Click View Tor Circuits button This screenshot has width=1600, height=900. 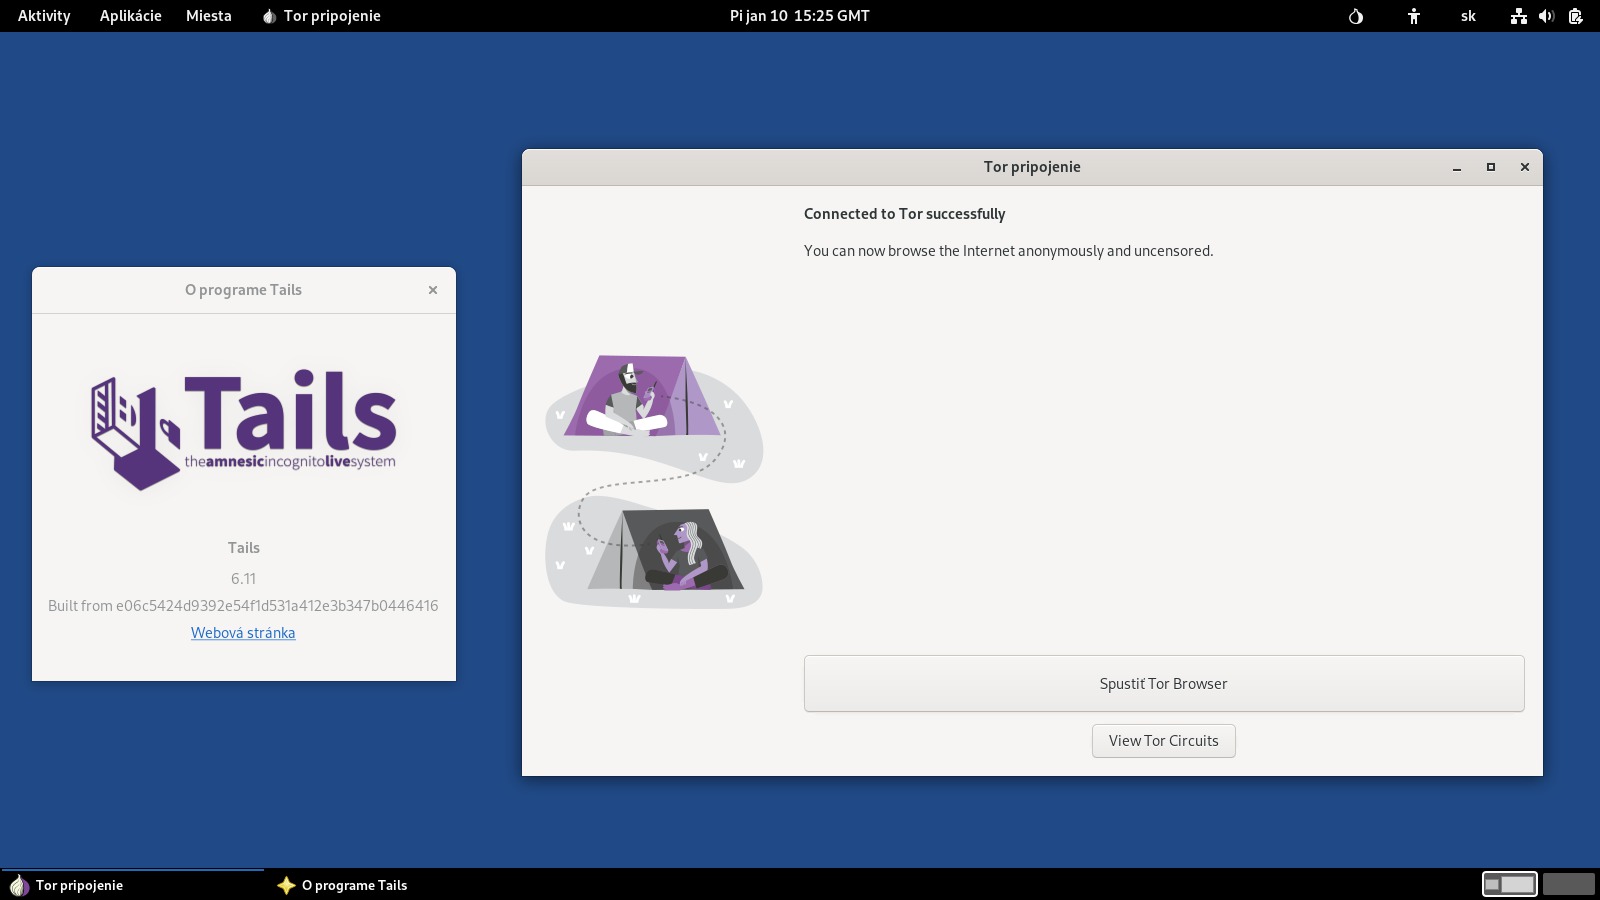click(1163, 741)
